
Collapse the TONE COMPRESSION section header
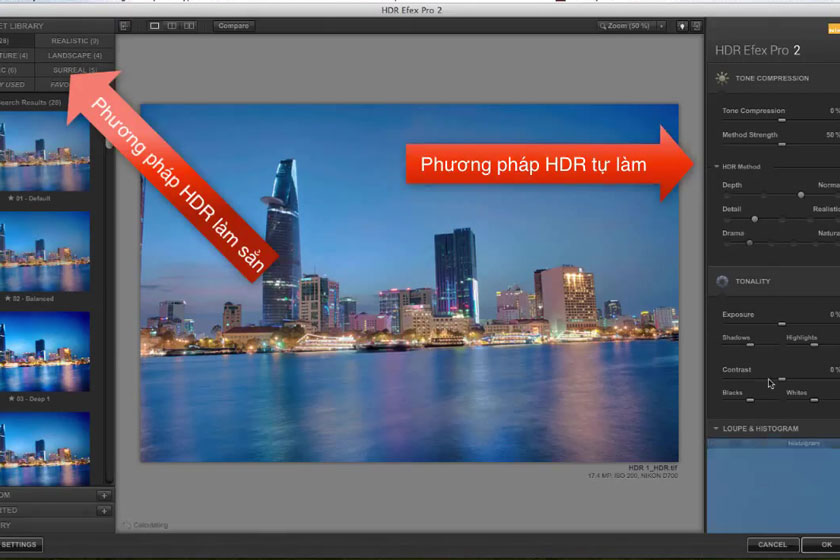point(774,78)
